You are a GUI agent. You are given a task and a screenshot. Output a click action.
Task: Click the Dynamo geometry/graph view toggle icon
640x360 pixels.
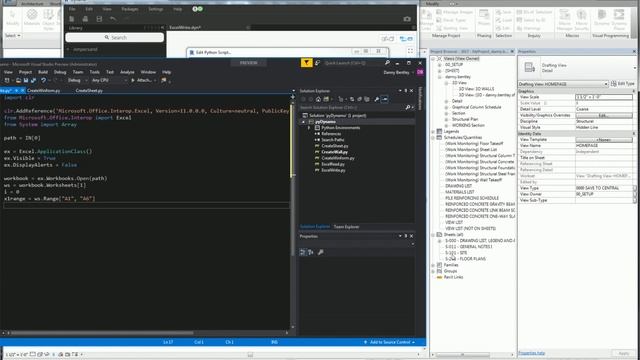pyautogui.click(x=406, y=39)
